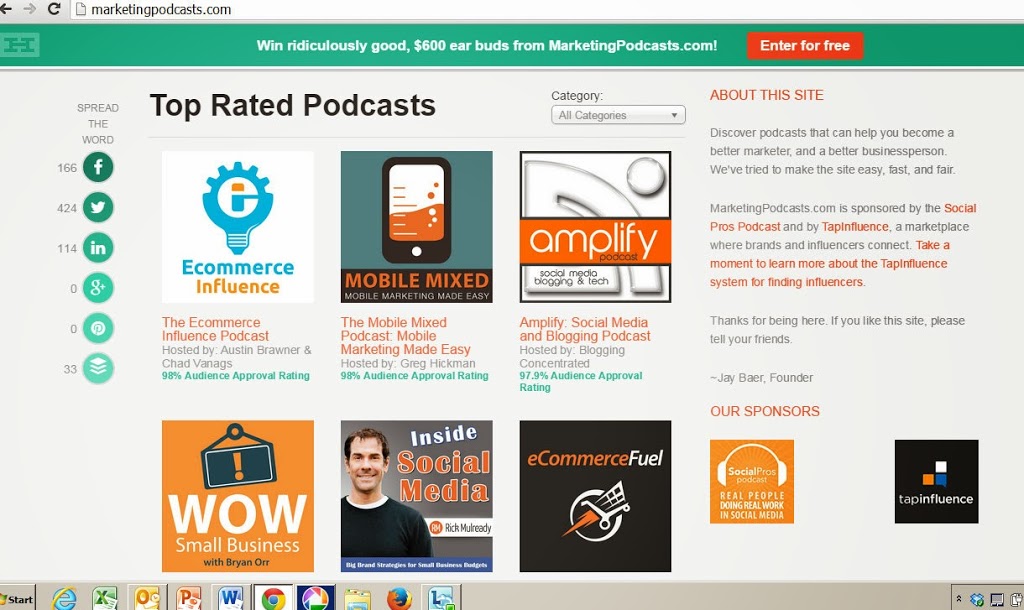The height and width of the screenshot is (610, 1024).
Task: Follow the Social Pros Podcast link
Action: pos(843,217)
